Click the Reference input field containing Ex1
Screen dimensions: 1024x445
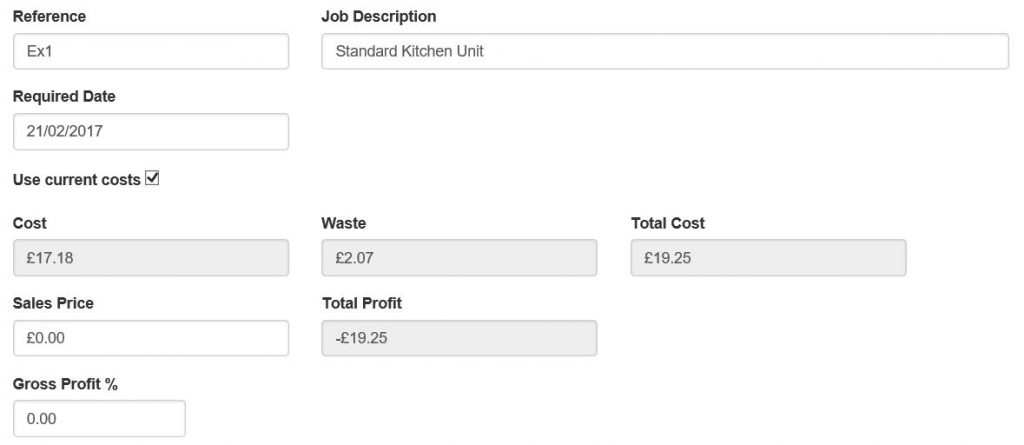pyautogui.click(x=151, y=51)
